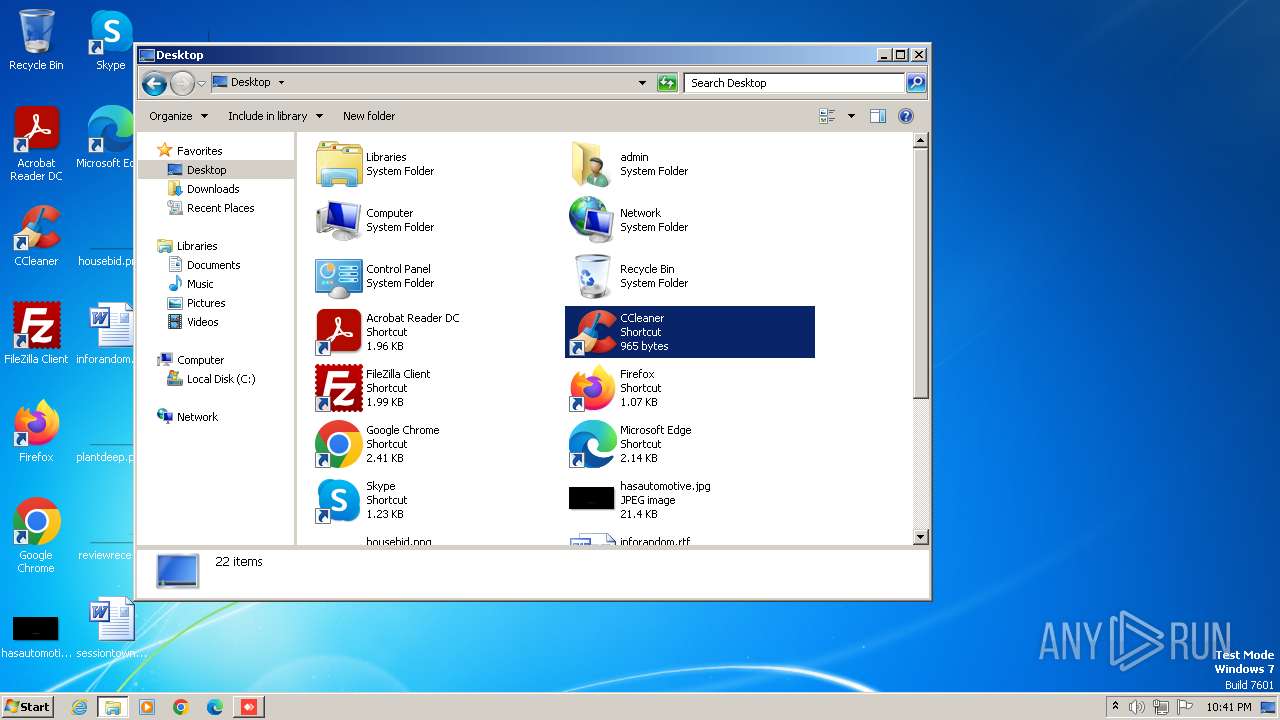
Task: Toggle the preview pane button
Action: click(878, 116)
